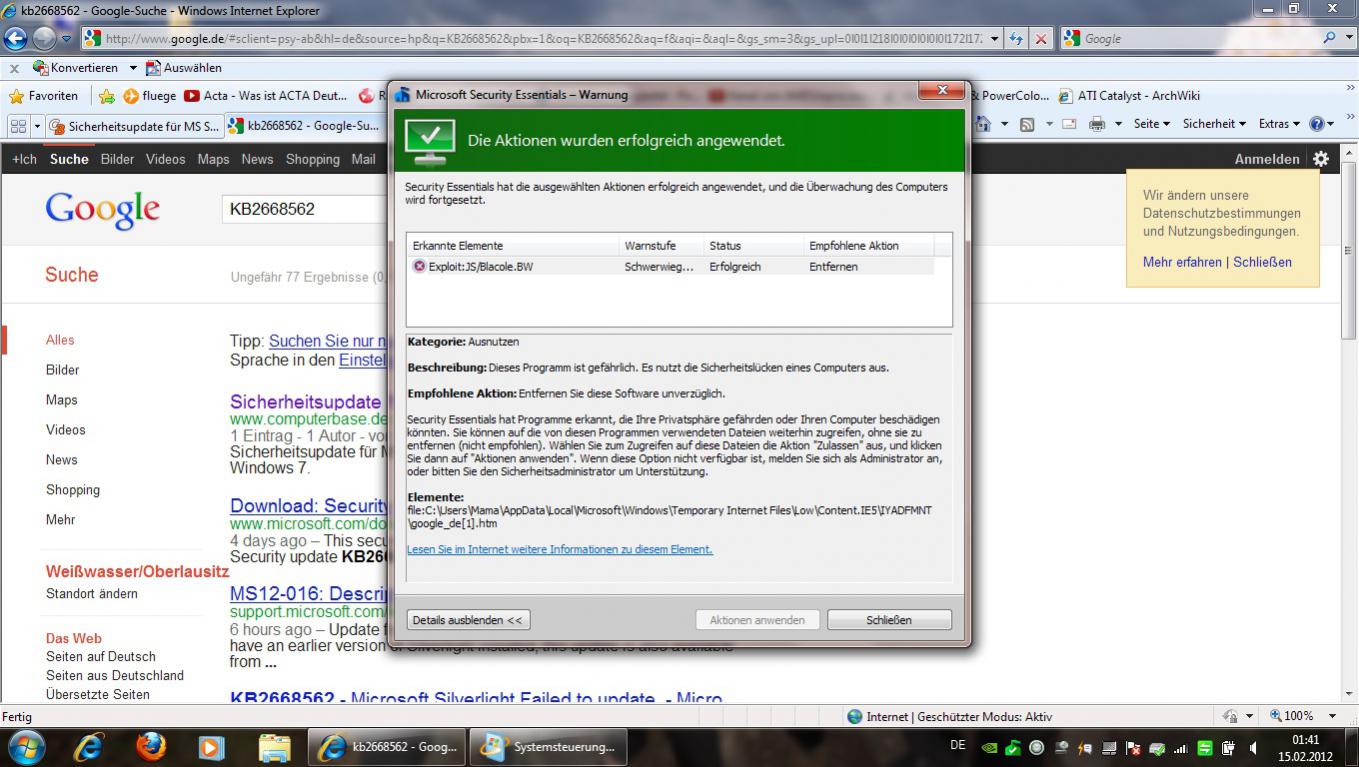This screenshot has height=767, width=1359.
Task: Click the Auswählen toolbar button
Action: pyautogui.click(x=184, y=68)
